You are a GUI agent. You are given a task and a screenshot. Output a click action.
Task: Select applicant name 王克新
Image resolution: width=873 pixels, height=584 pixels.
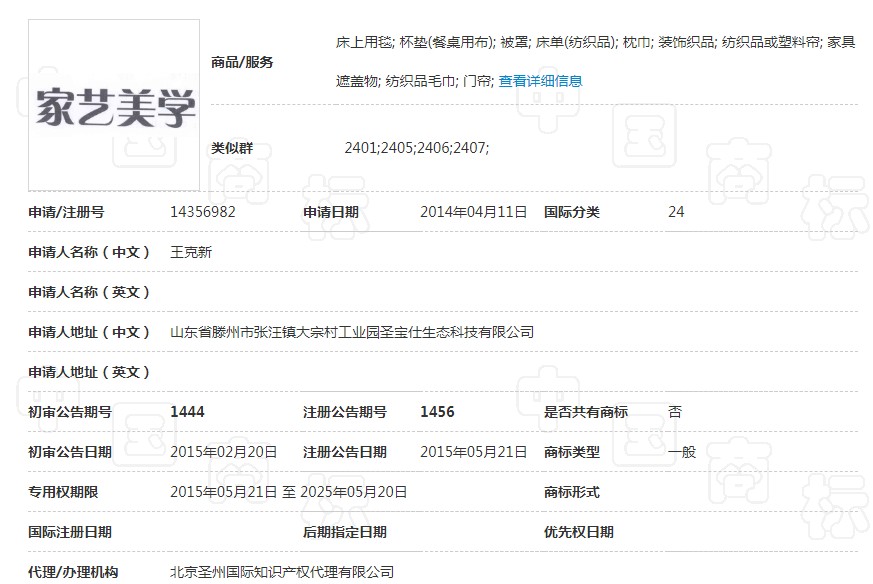click(191, 252)
